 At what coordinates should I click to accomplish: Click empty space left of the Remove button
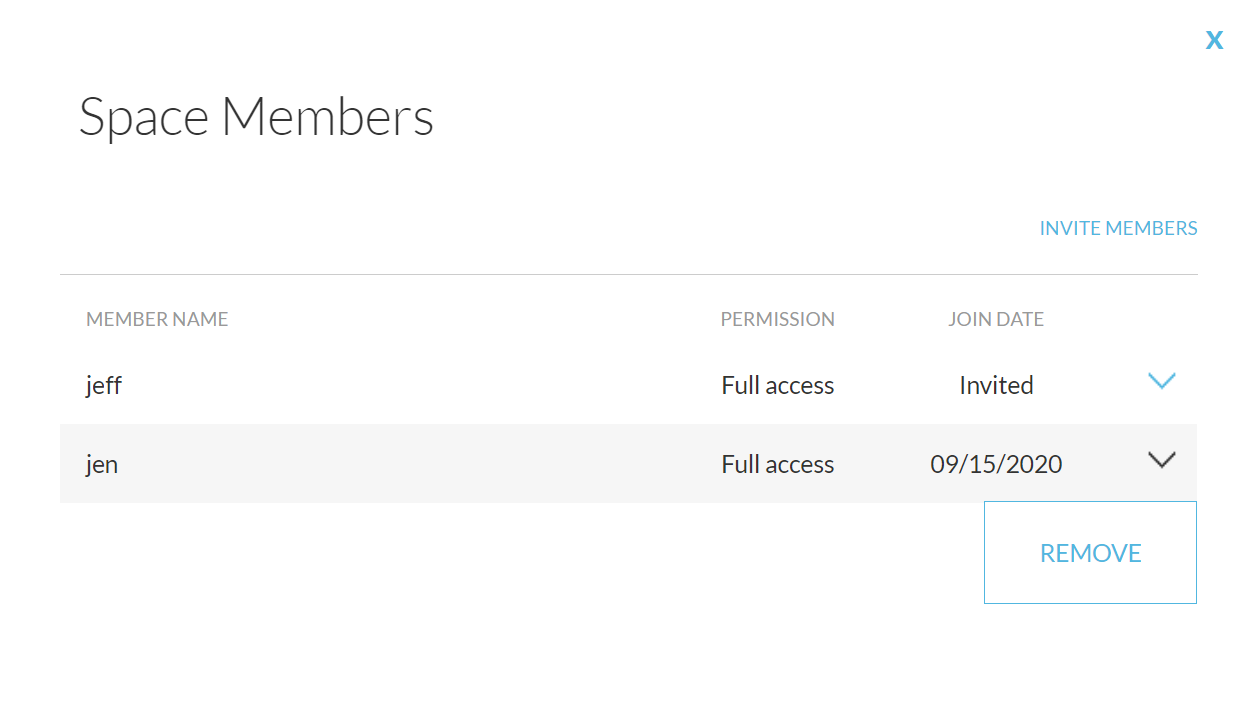[600, 553]
